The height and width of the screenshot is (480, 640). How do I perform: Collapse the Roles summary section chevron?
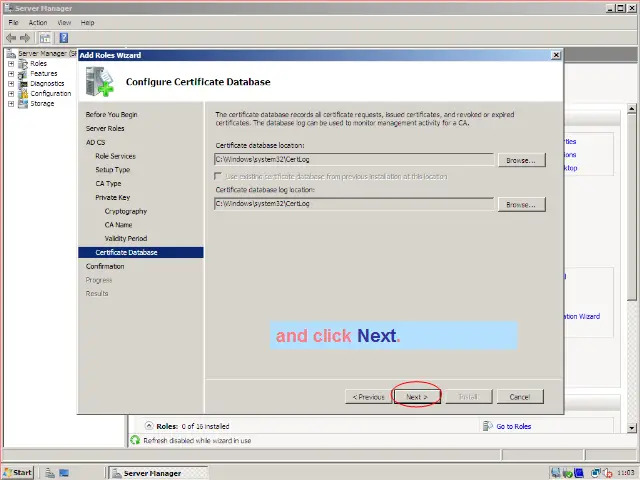pyautogui.click(x=149, y=426)
